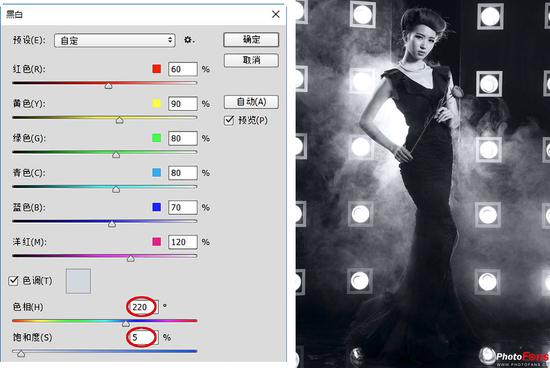Select the 色相(H) hue value field

(143, 307)
